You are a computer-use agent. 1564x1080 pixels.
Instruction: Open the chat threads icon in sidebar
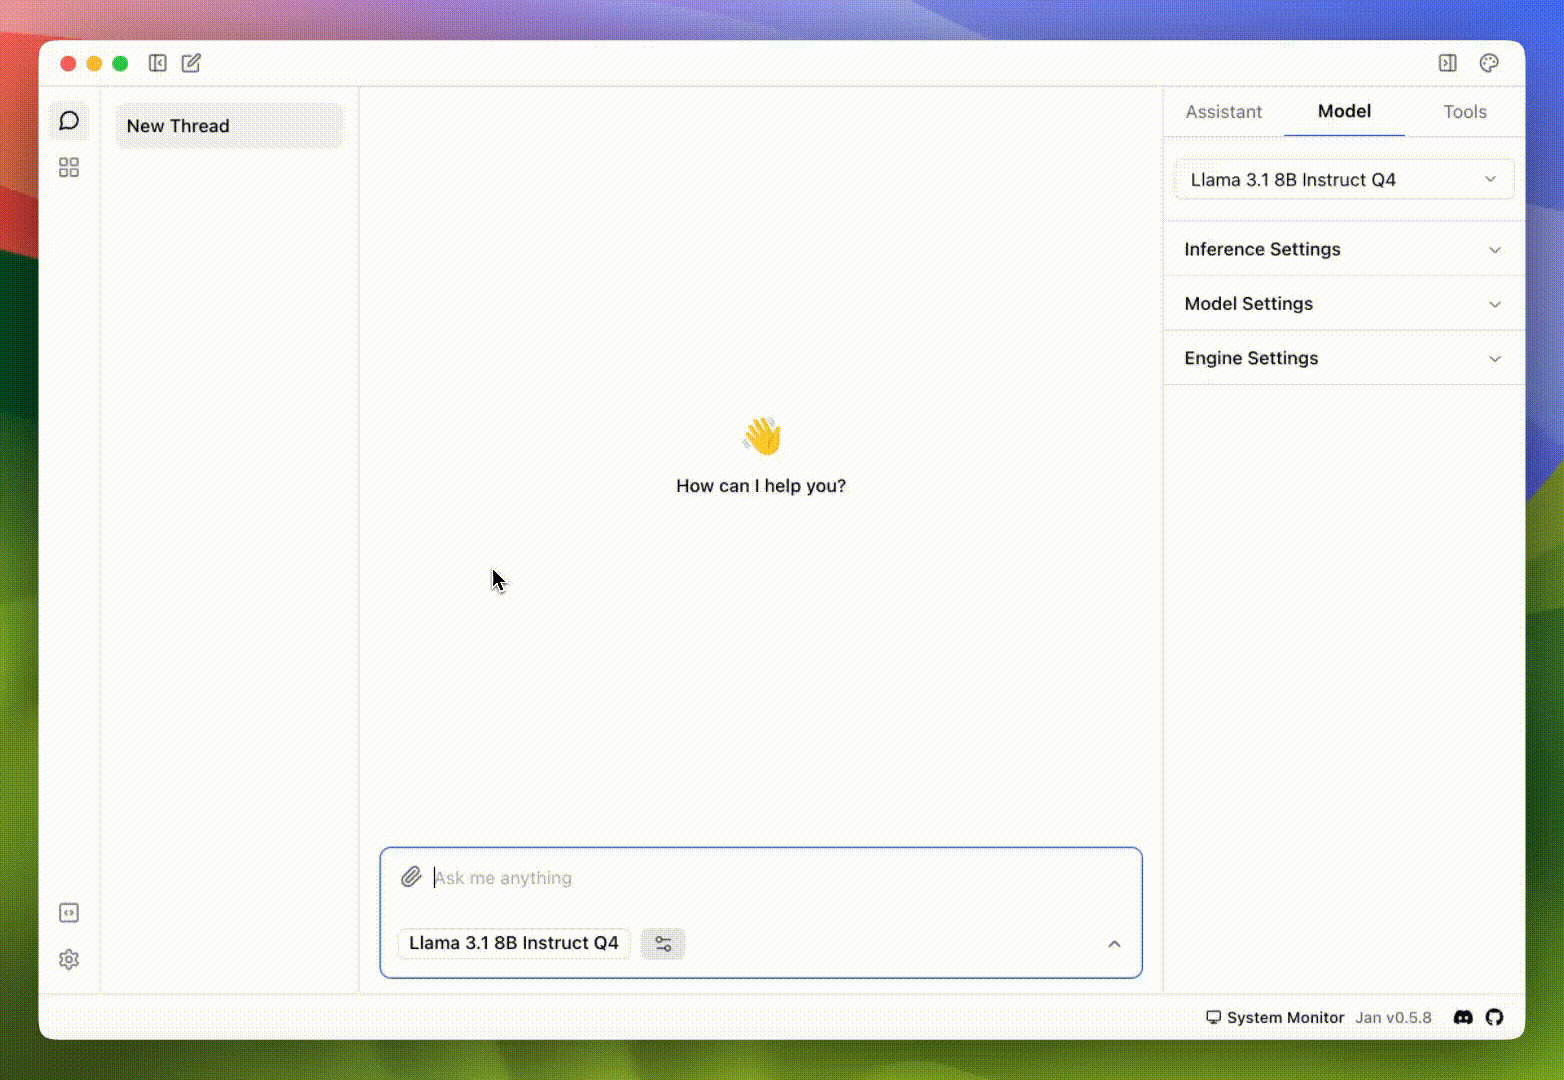pyautogui.click(x=69, y=121)
